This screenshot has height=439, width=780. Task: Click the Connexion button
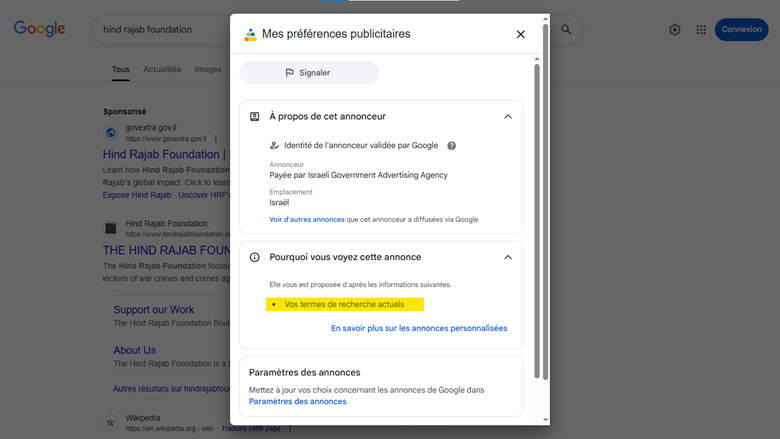[741, 29]
